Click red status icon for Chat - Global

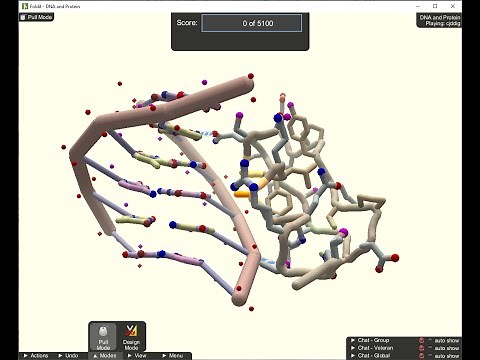tap(421, 356)
